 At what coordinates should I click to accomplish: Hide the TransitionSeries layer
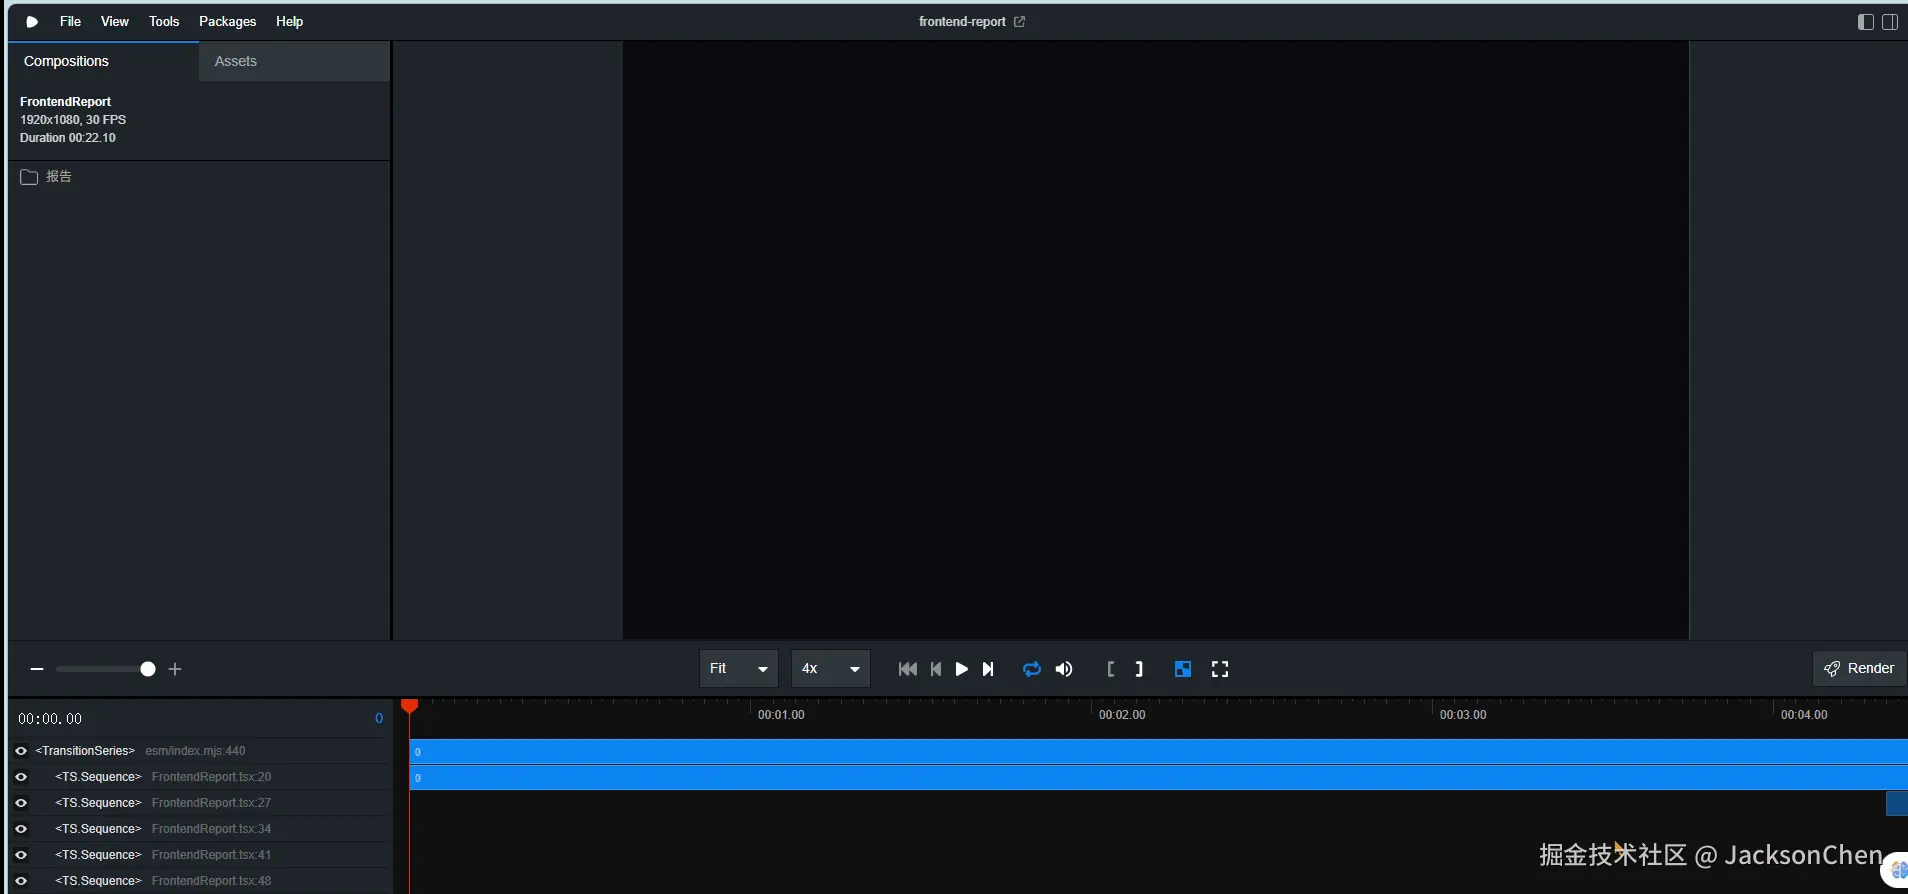[21, 751]
